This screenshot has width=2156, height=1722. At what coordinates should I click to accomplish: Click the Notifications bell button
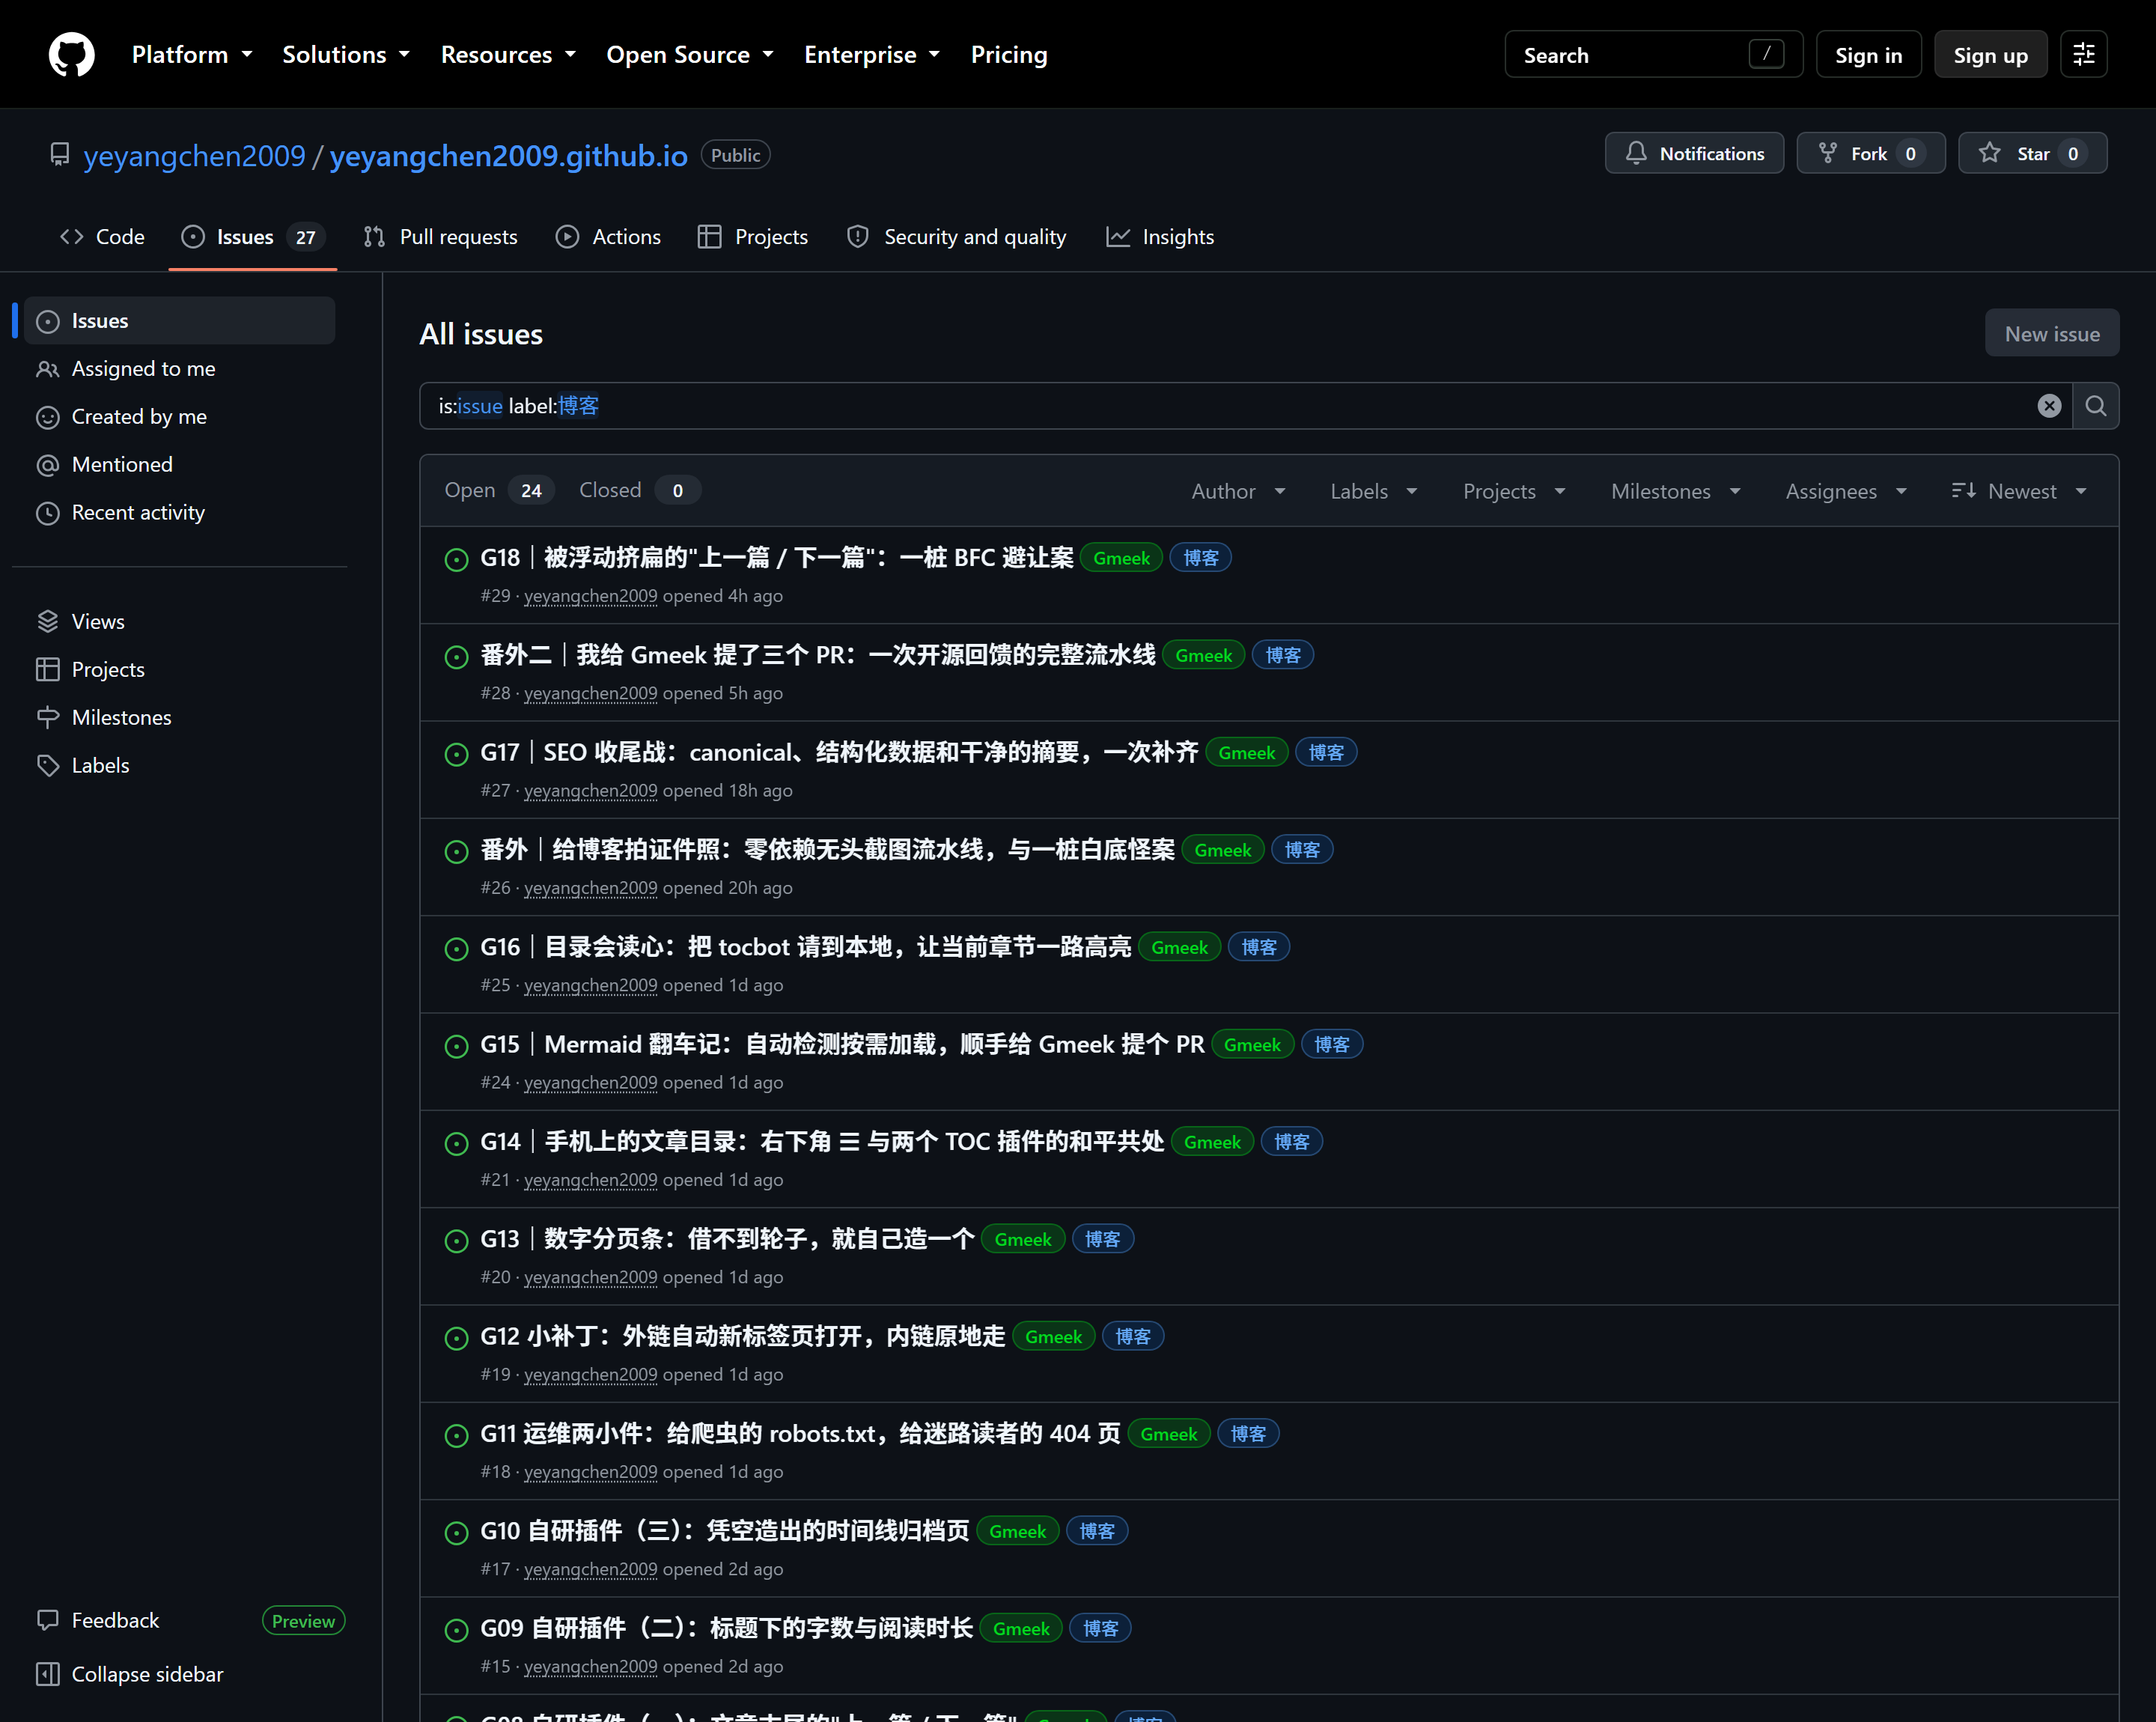tap(1694, 153)
